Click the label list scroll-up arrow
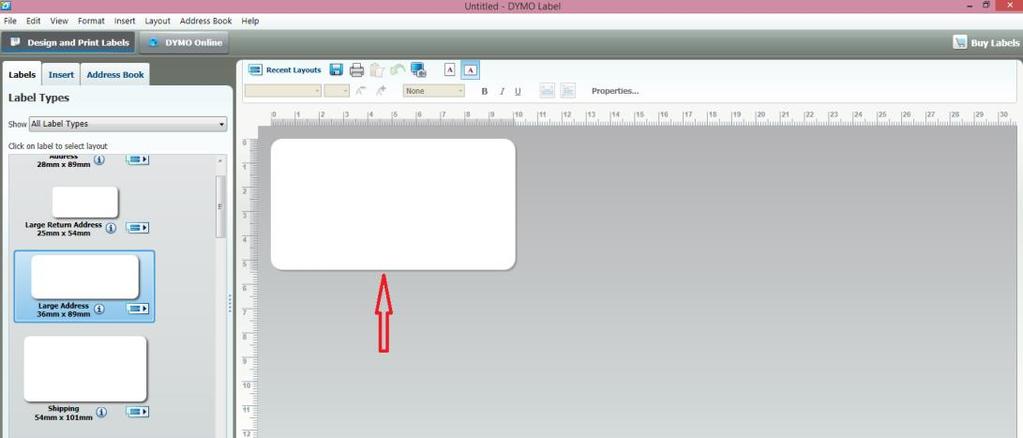The height and width of the screenshot is (438, 1023). [221, 161]
